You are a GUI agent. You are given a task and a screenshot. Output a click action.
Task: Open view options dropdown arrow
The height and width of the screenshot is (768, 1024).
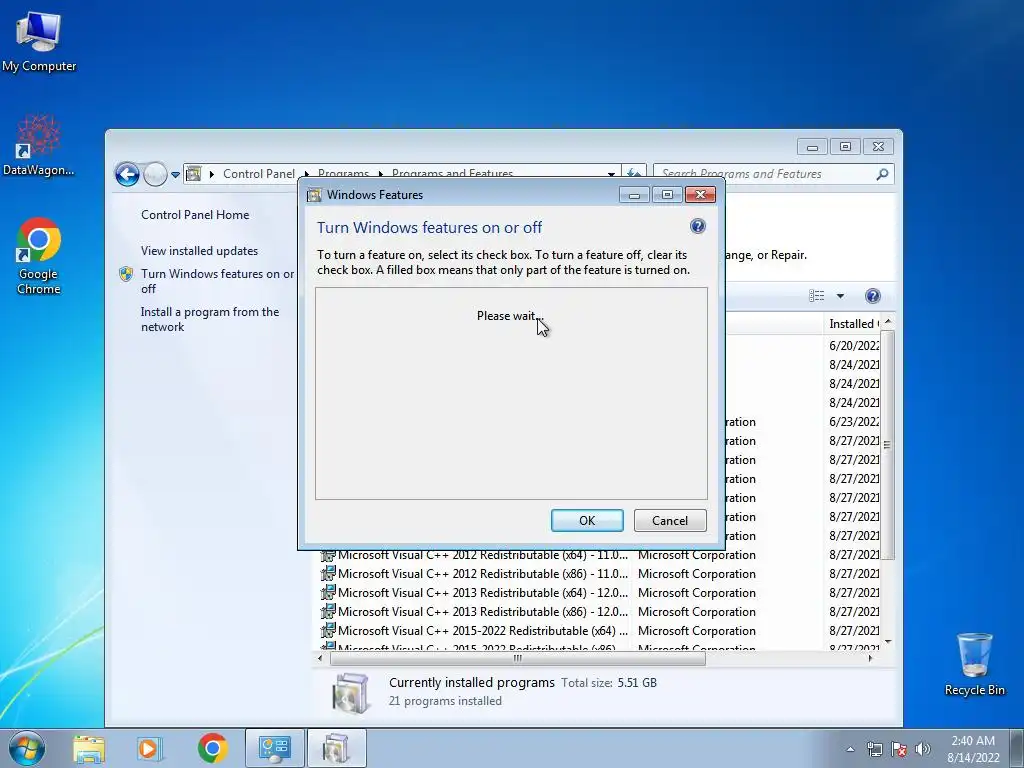click(840, 296)
